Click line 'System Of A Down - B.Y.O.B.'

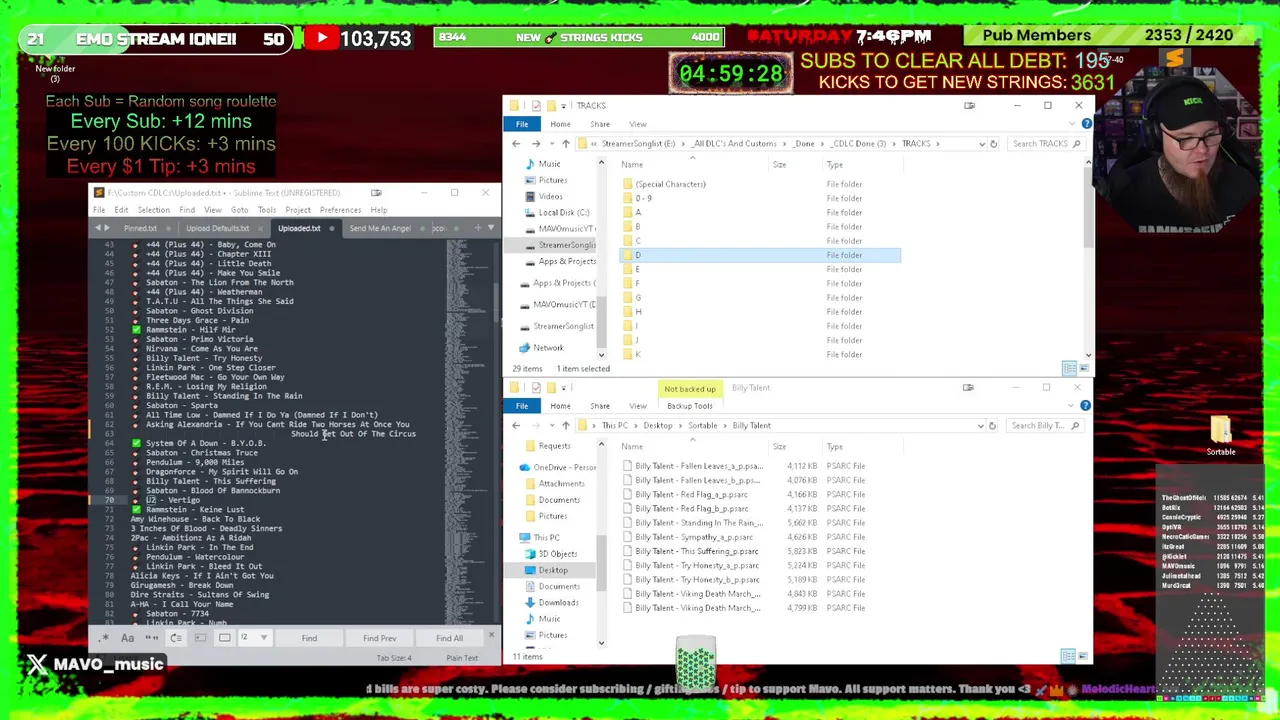point(206,443)
